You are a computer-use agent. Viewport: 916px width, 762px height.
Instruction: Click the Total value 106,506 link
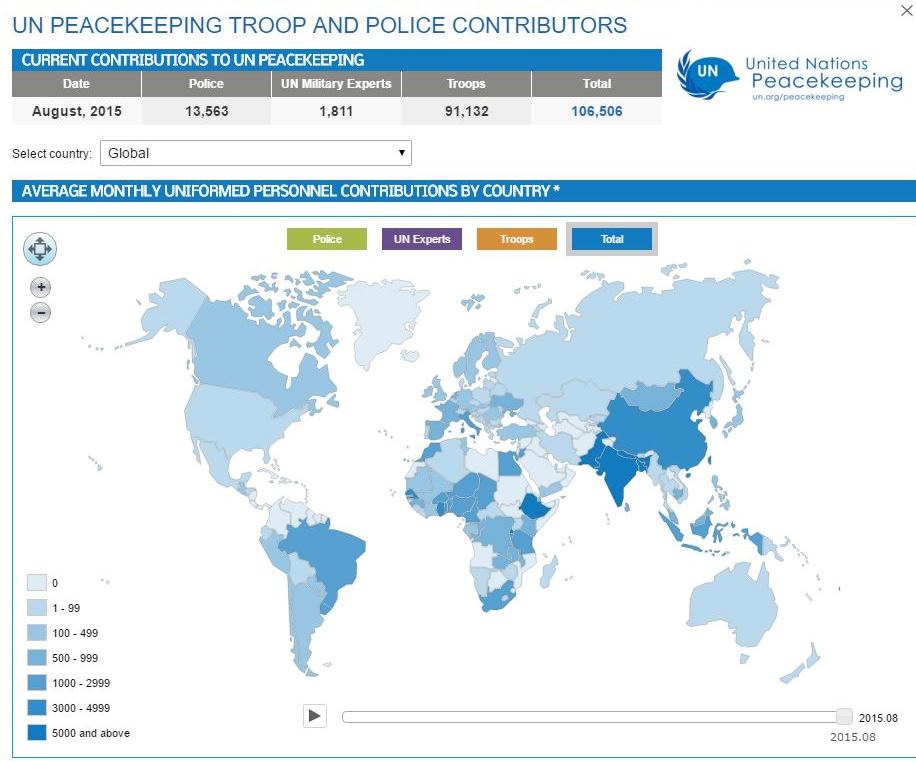click(596, 112)
